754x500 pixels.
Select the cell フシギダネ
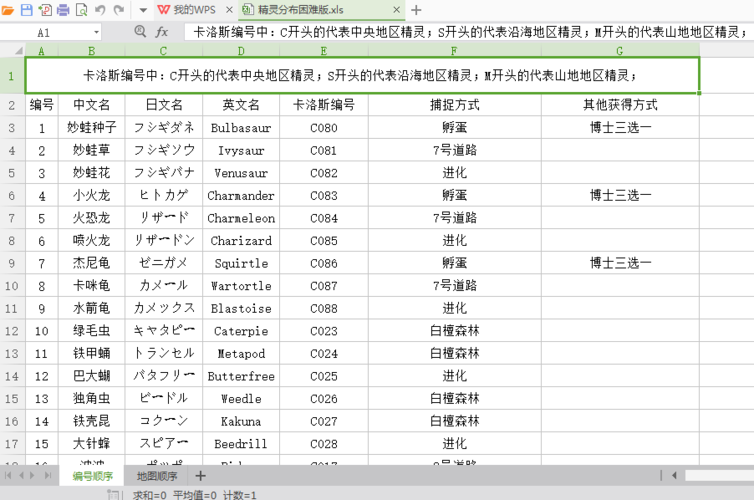[x=163, y=128]
